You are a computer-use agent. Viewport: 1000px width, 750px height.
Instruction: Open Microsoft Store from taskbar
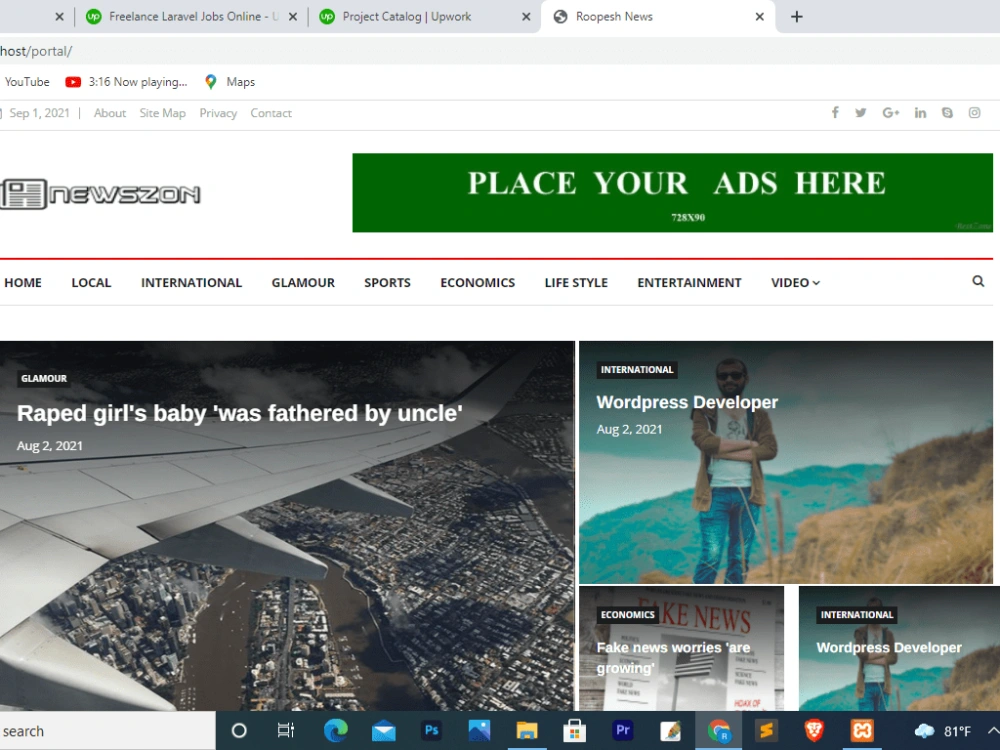pos(575,731)
